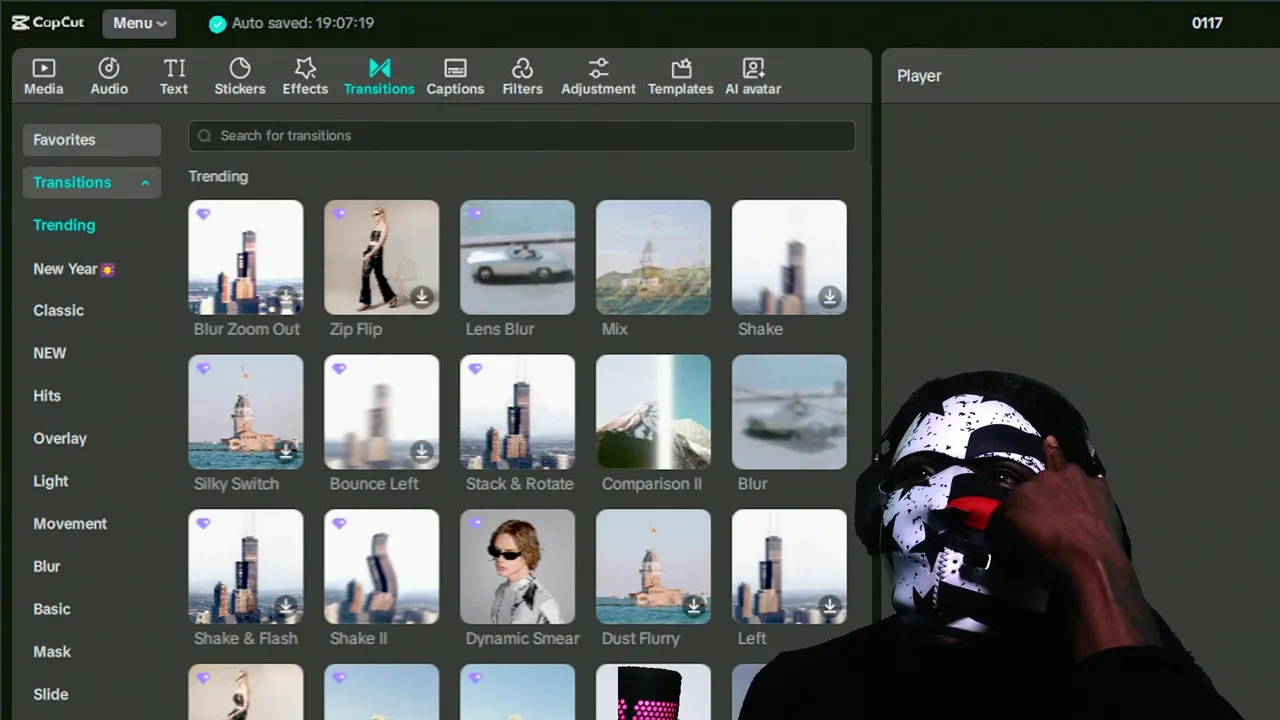Open the AI avatar panel
1280x720 pixels.
pos(753,77)
